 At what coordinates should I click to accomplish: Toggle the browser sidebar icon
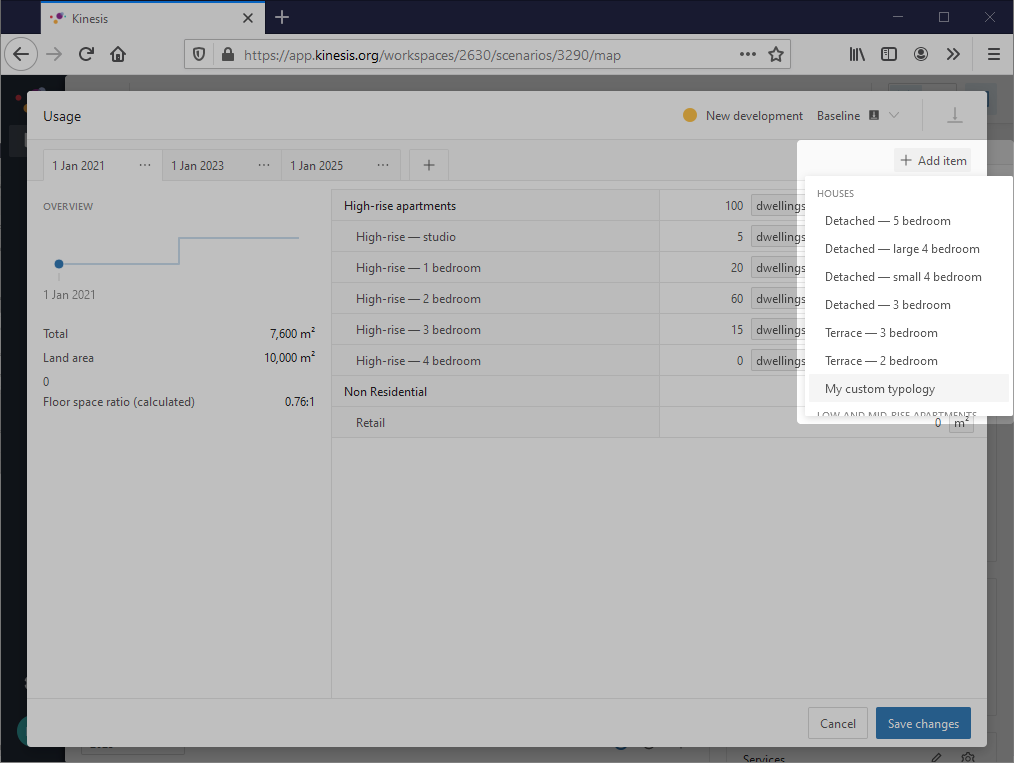889,54
